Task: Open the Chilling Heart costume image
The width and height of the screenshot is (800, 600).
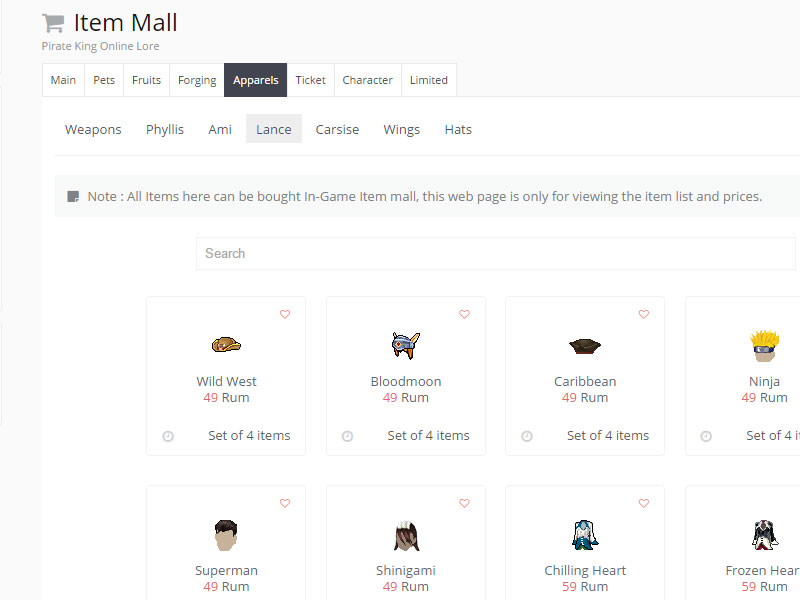Action: click(x=585, y=535)
